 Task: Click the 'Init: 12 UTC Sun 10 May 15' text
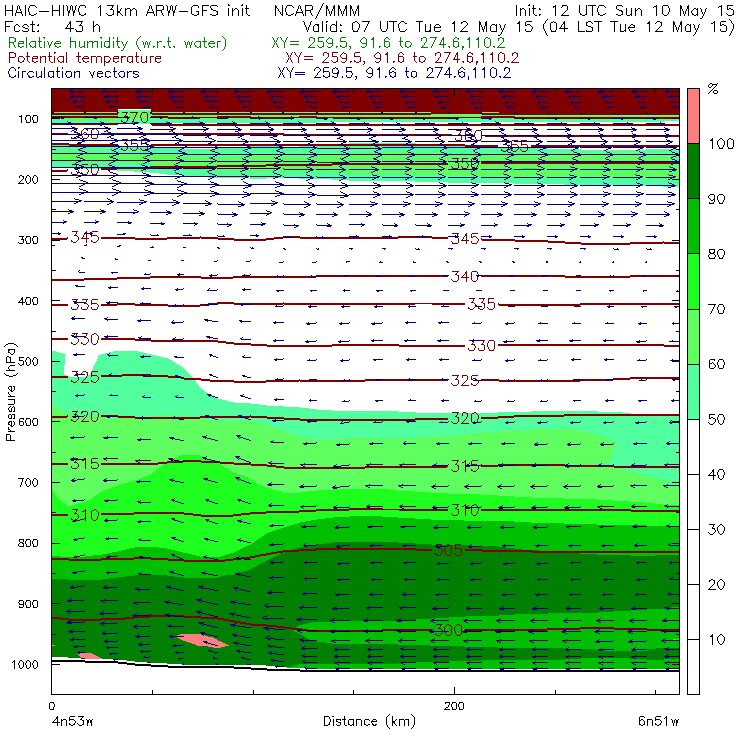tap(624, 10)
